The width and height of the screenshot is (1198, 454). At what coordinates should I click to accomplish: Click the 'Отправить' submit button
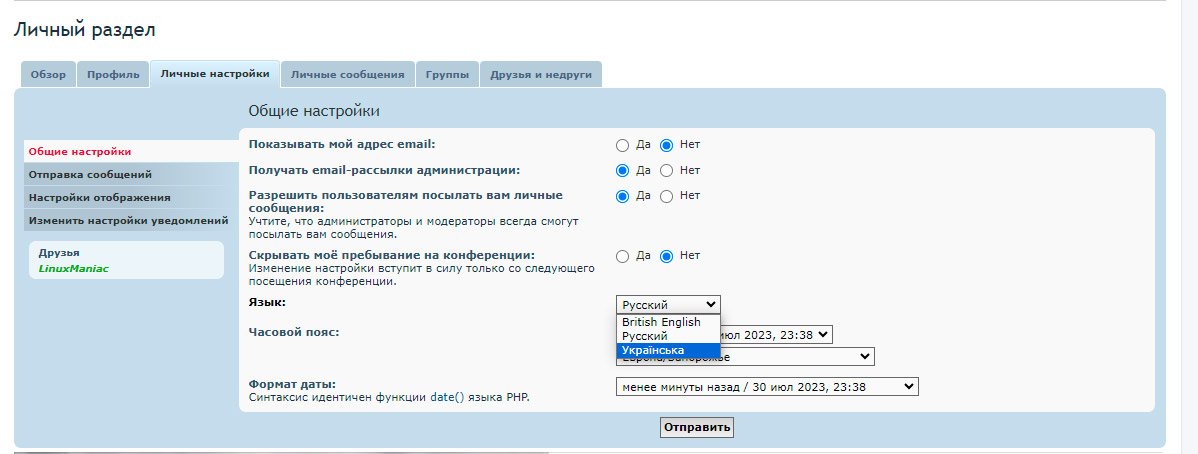[x=697, y=428]
